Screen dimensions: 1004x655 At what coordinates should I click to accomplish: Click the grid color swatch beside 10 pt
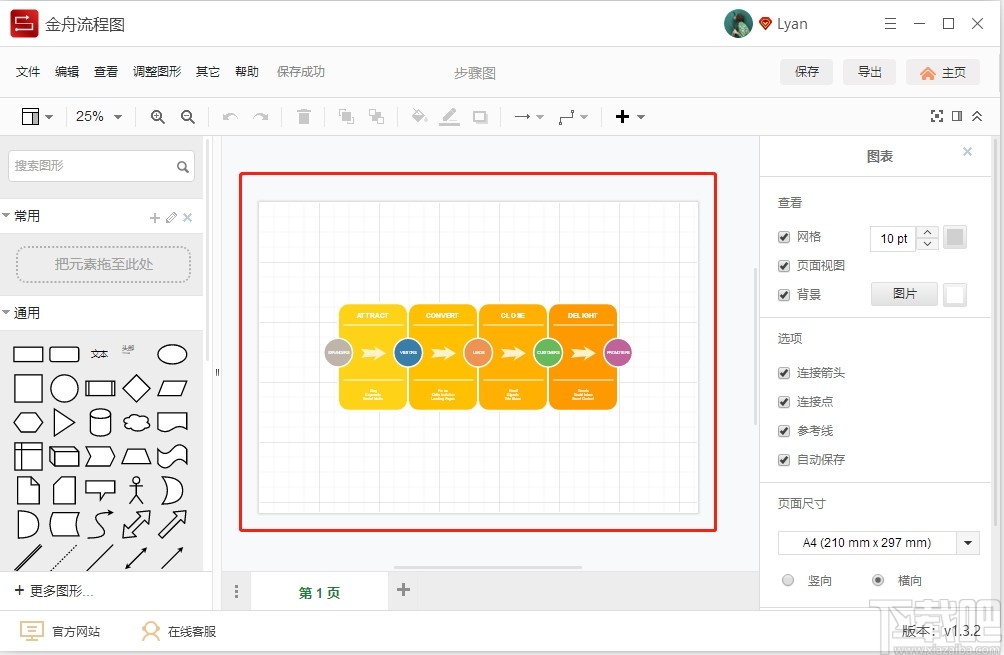pos(954,237)
